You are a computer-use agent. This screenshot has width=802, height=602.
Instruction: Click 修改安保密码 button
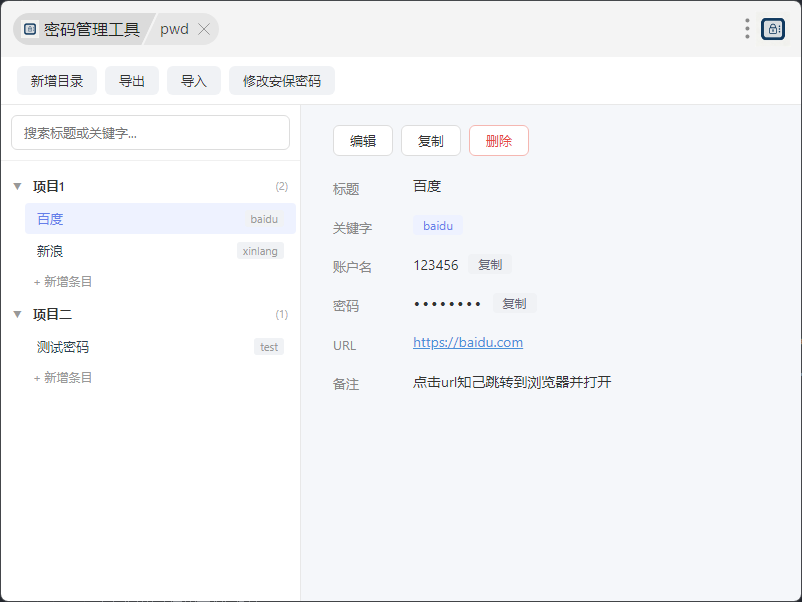tap(282, 81)
